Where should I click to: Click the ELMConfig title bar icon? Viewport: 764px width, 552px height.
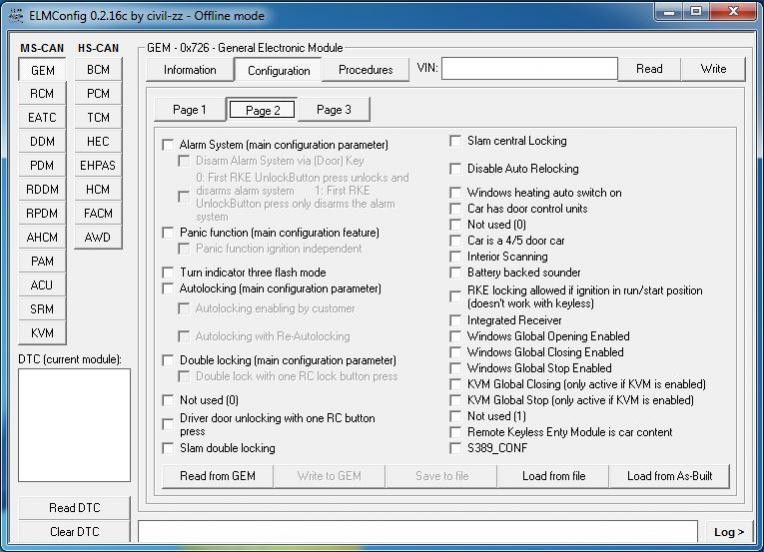click(14, 16)
